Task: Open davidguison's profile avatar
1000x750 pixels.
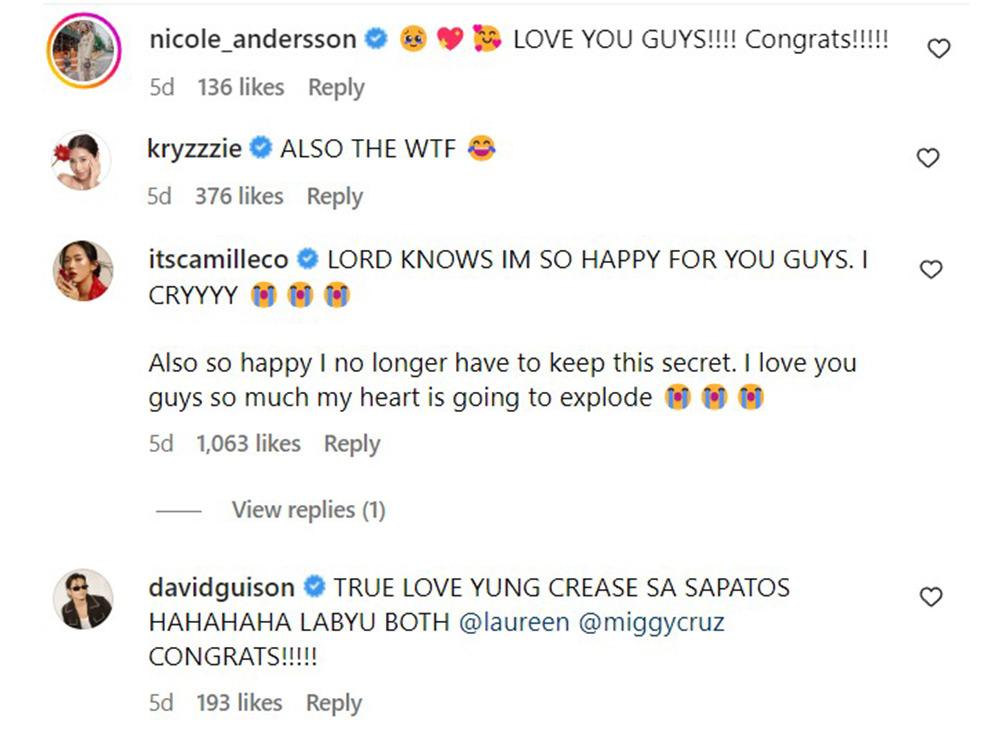Action: tap(82, 599)
